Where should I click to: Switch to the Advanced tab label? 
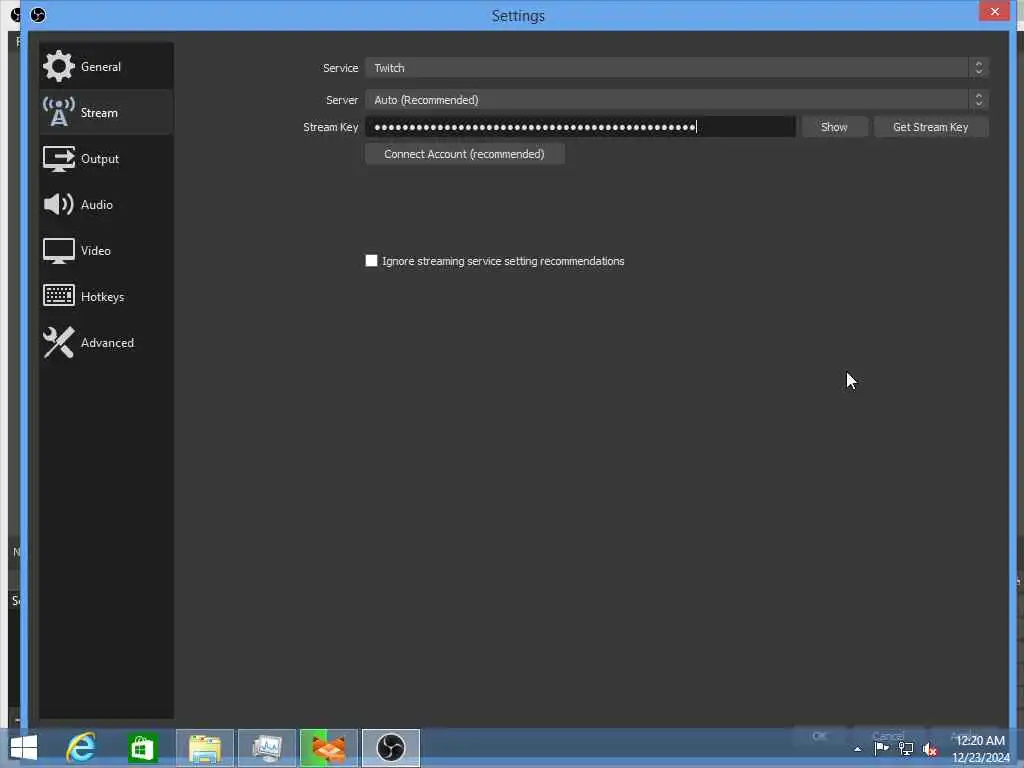(107, 343)
